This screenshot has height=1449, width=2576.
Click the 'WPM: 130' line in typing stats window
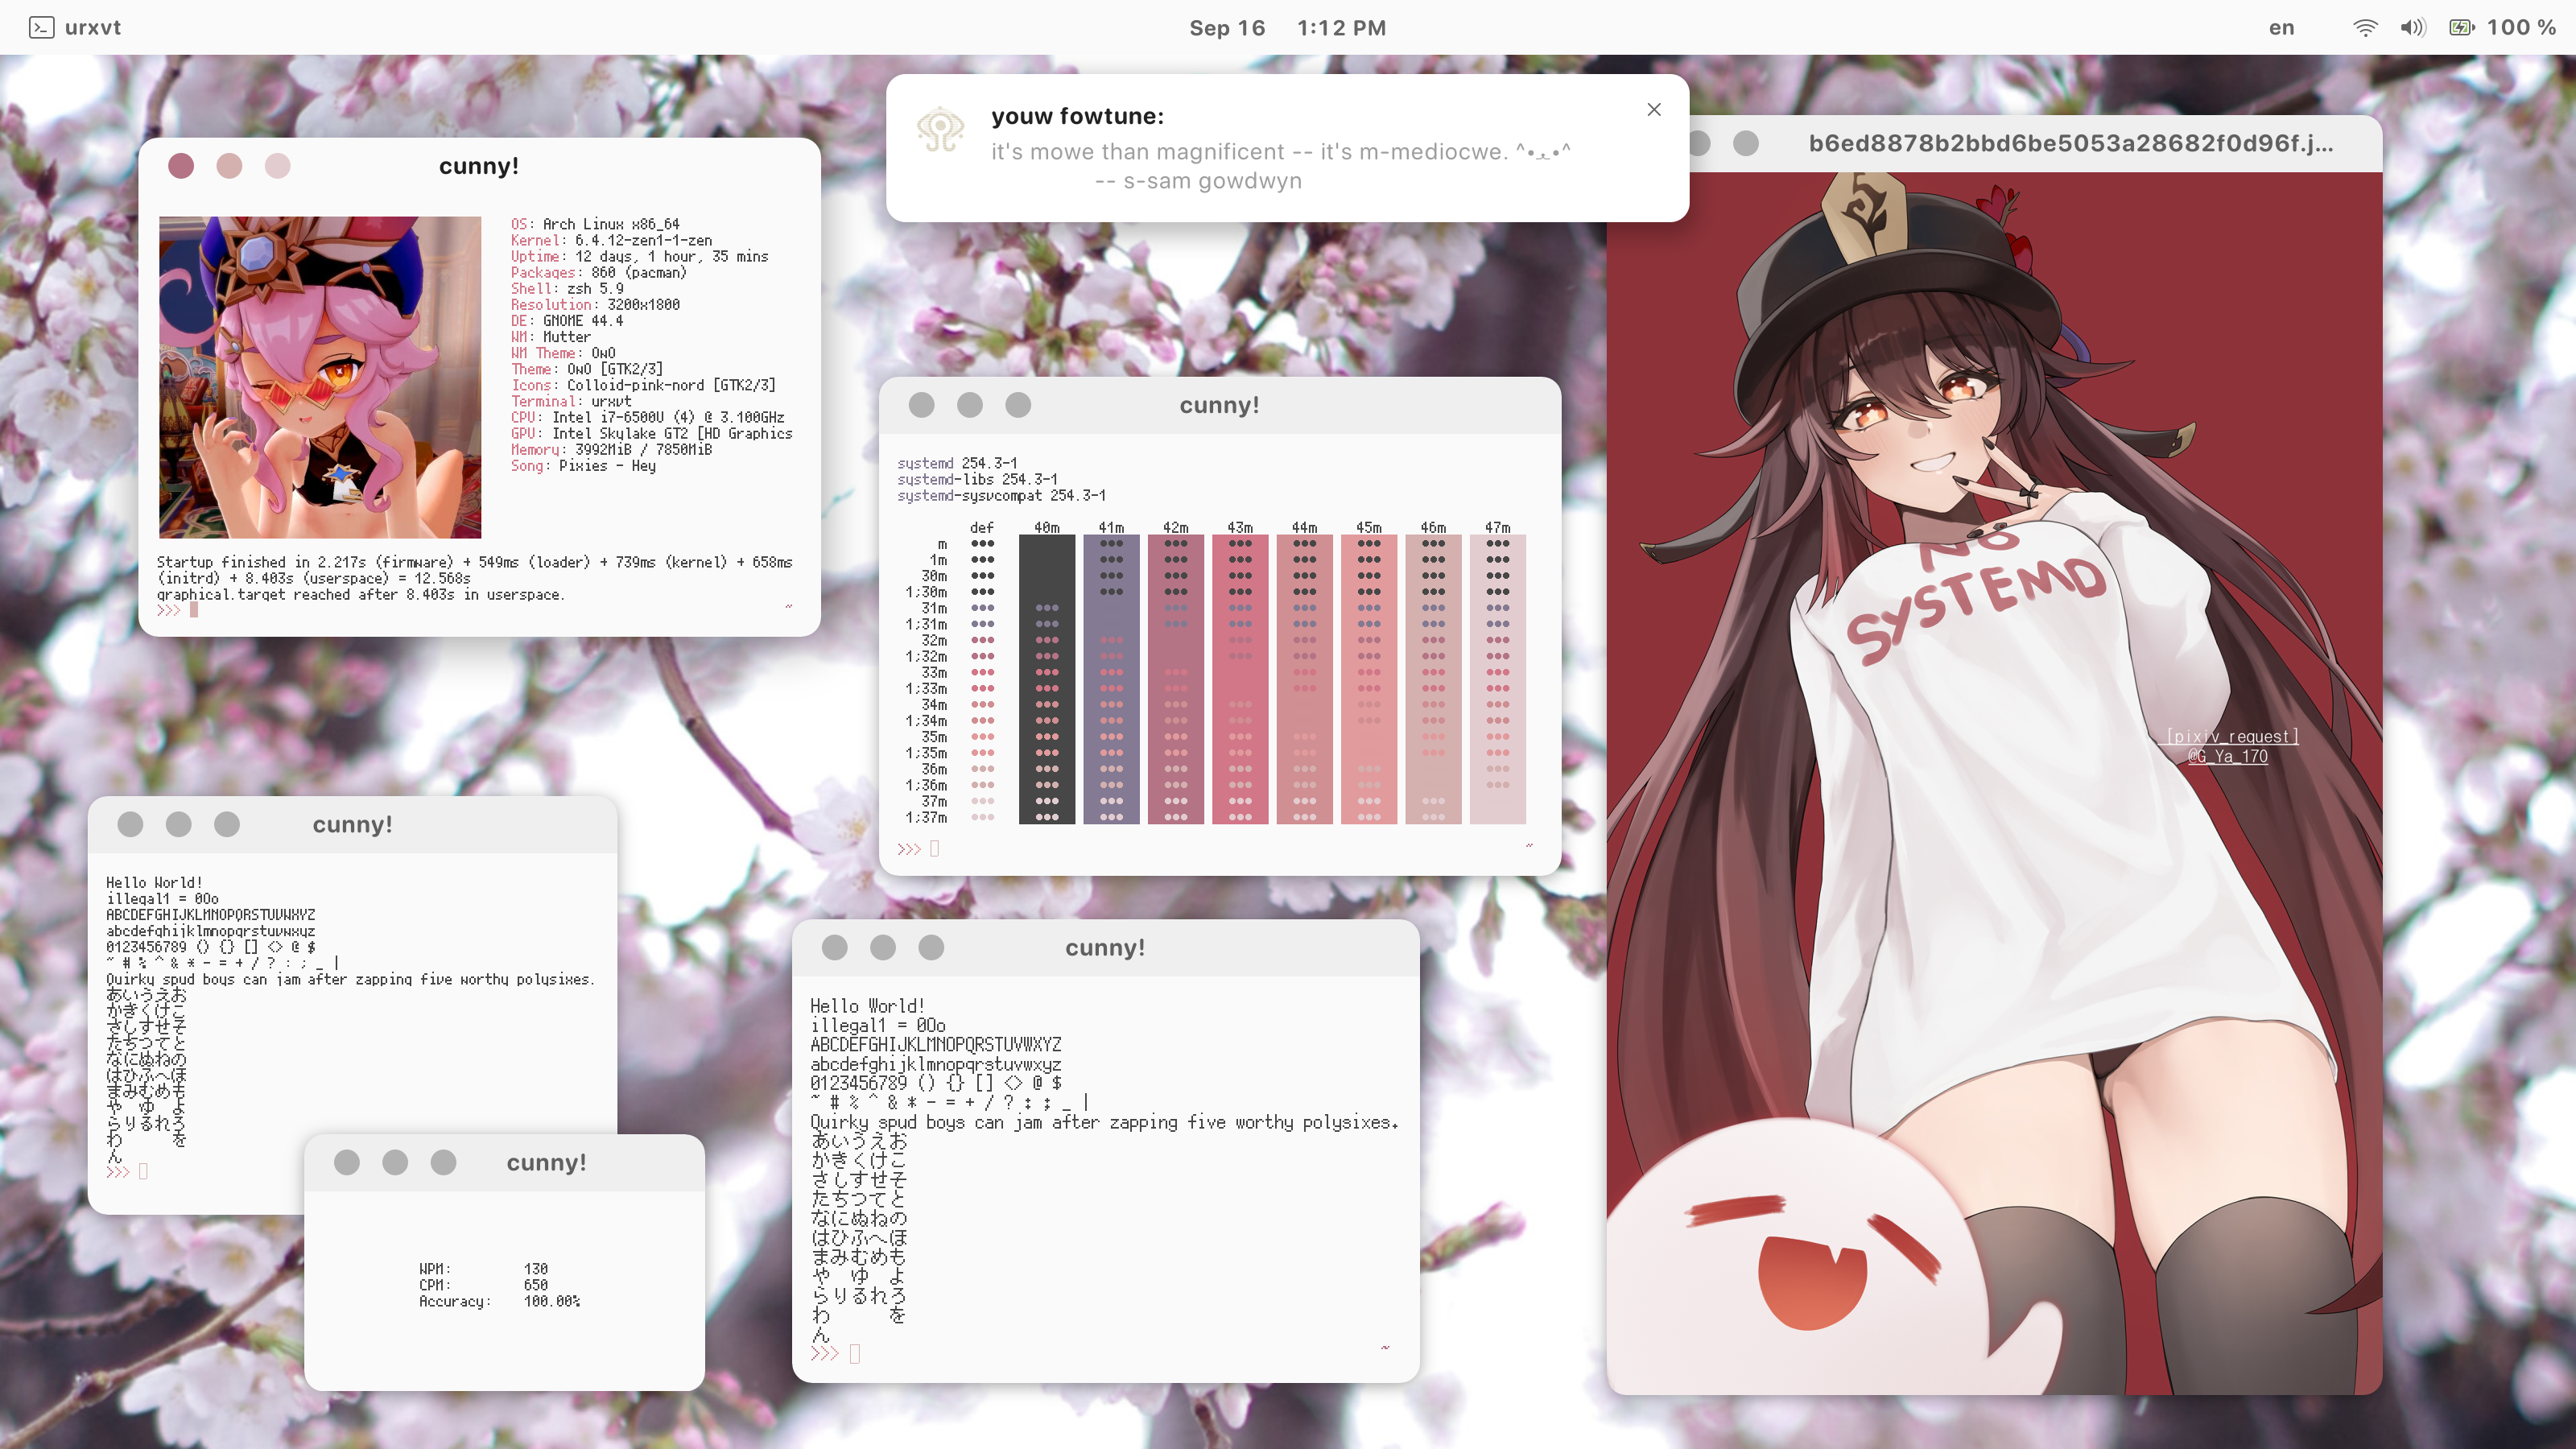coord(483,1268)
